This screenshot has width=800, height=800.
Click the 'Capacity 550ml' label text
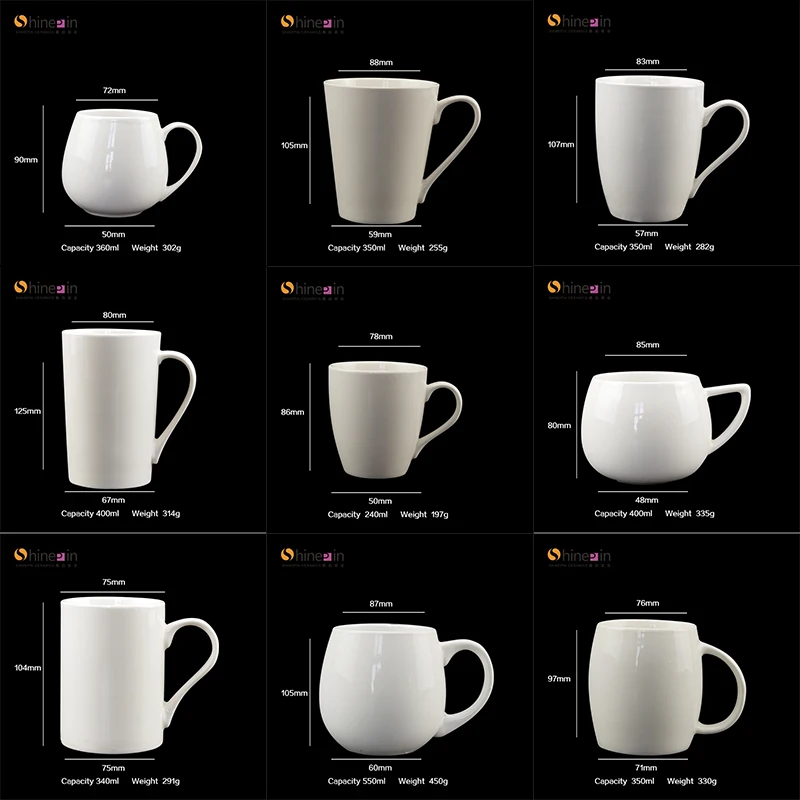pos(357,781)
